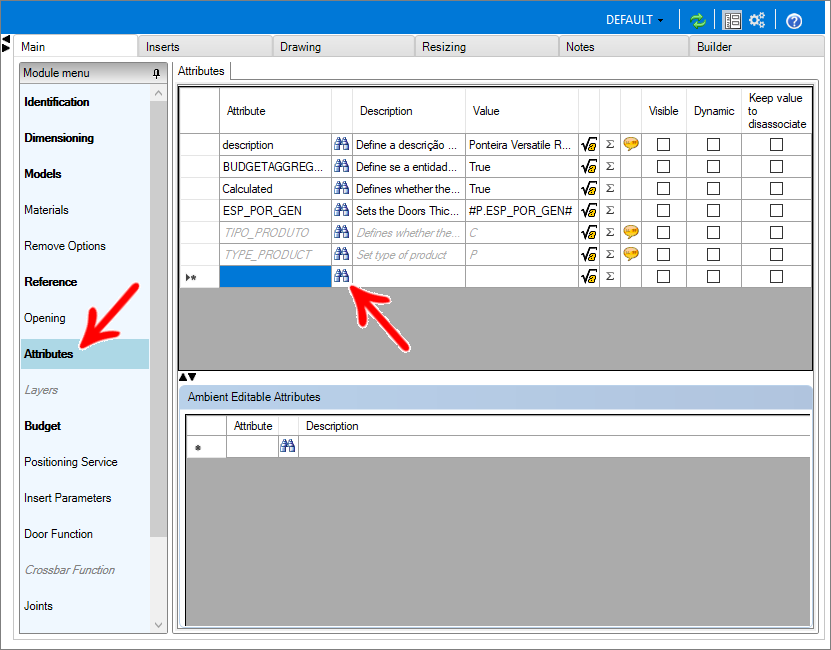Pin the Module menu panel

tap(156, 73)
